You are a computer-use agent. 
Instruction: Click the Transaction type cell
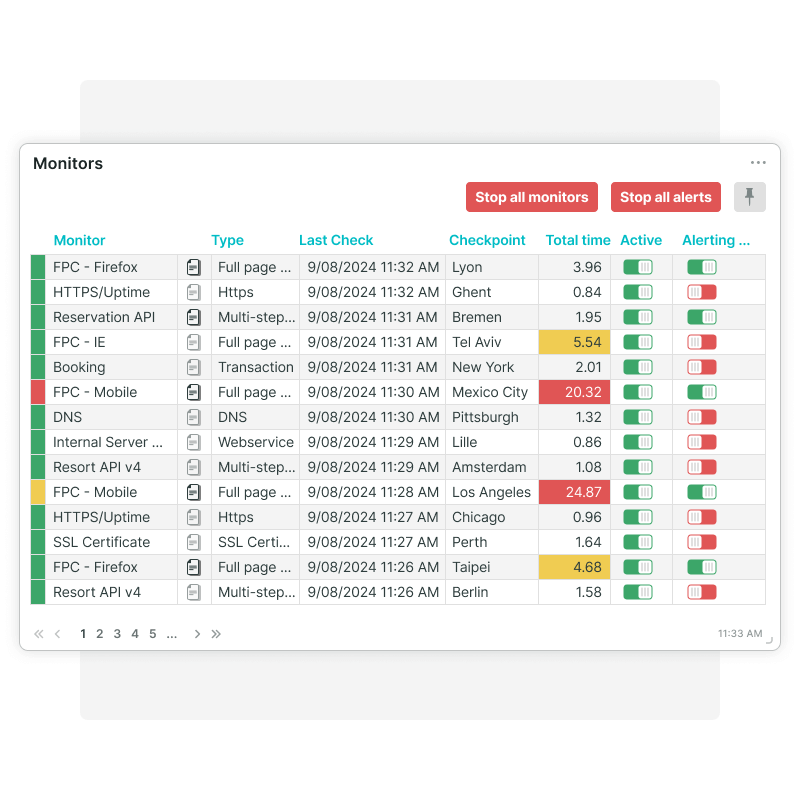click(256, 367)
